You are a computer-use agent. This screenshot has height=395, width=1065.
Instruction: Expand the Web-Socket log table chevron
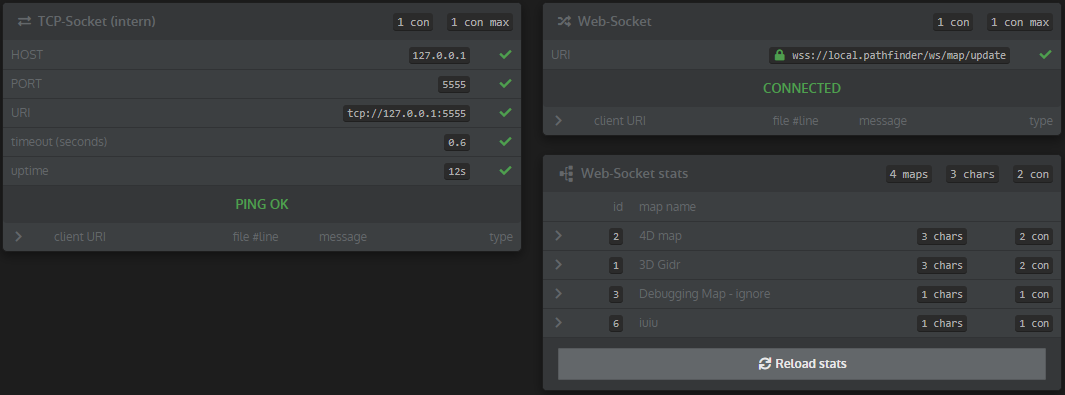[x=558, y=121]
